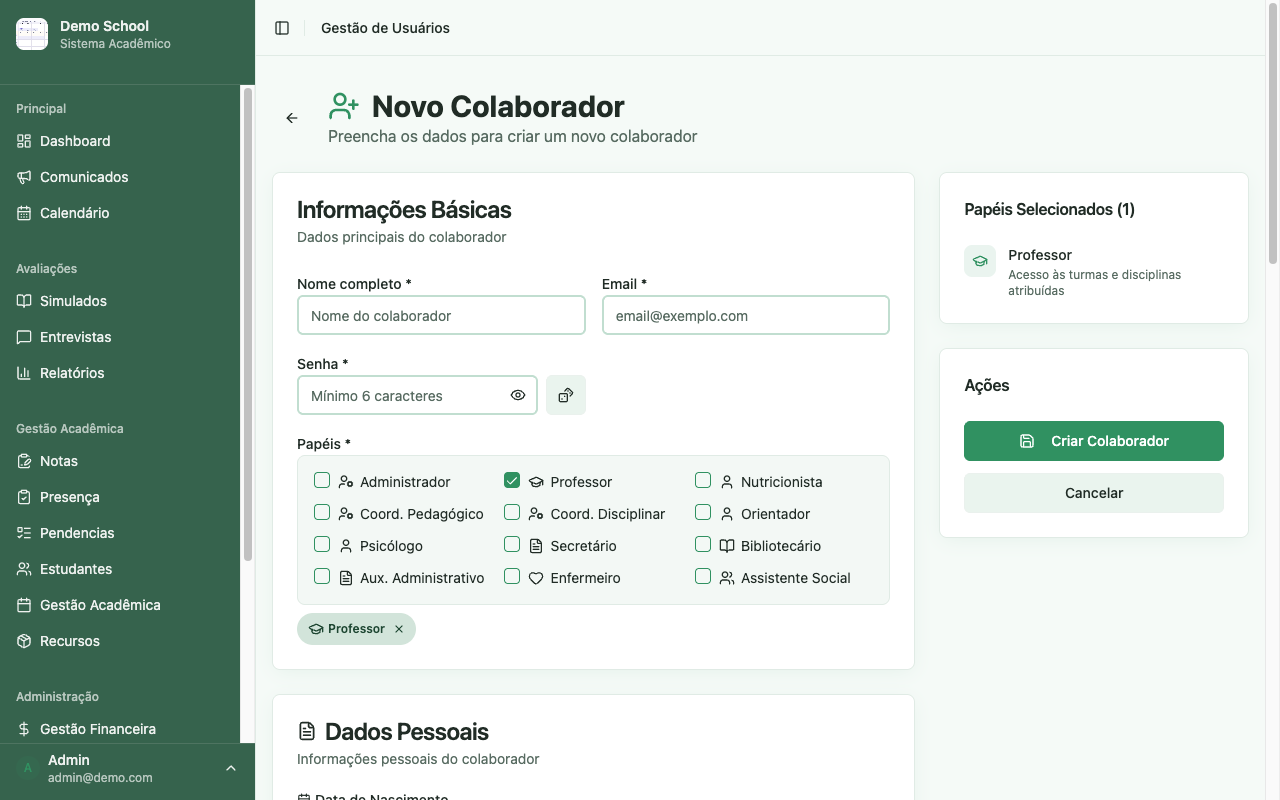Click the back arrow icon
The width and height of the screenshot is (1280, 800).
(292, 118)
